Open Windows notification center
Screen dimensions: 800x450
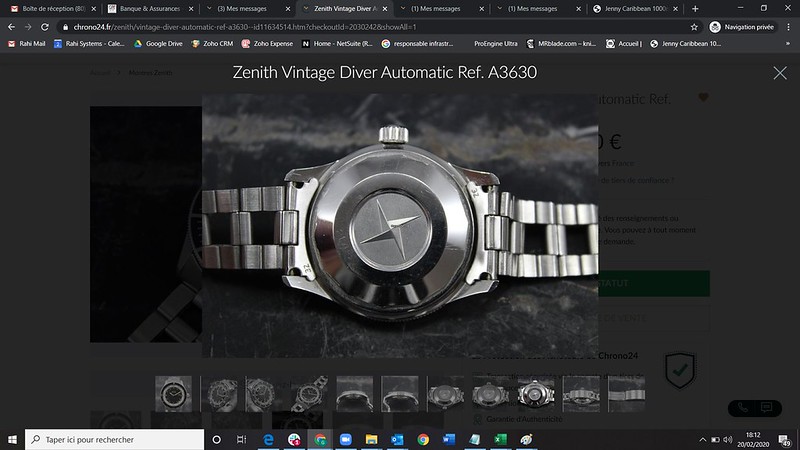pos(785,439)
